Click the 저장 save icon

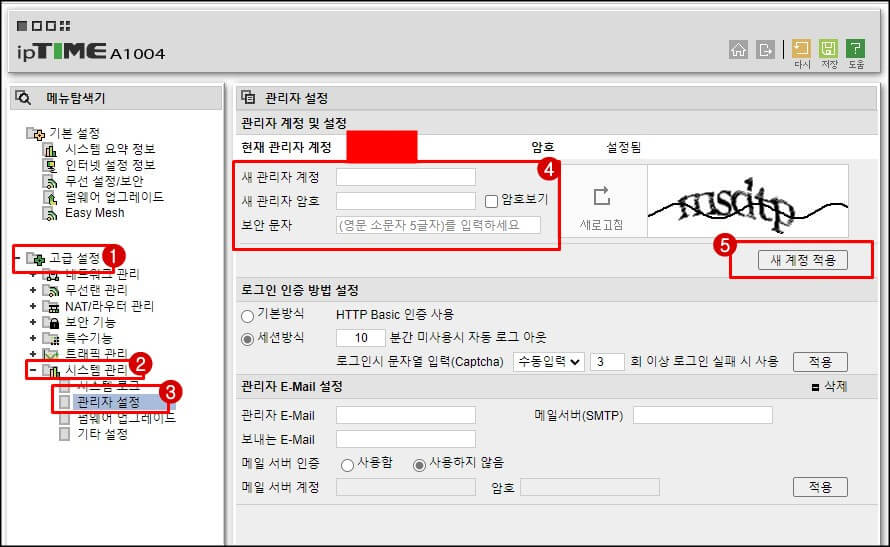[829, 49]
